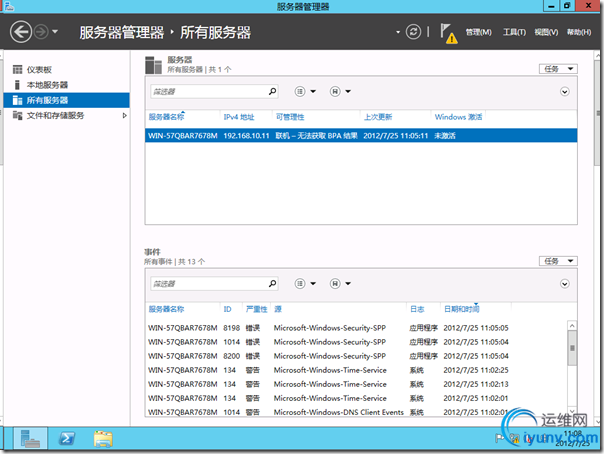Click the 仪表板 dashboard icon
The height and width of the screenshot is (454, 604).
(17, 70)
